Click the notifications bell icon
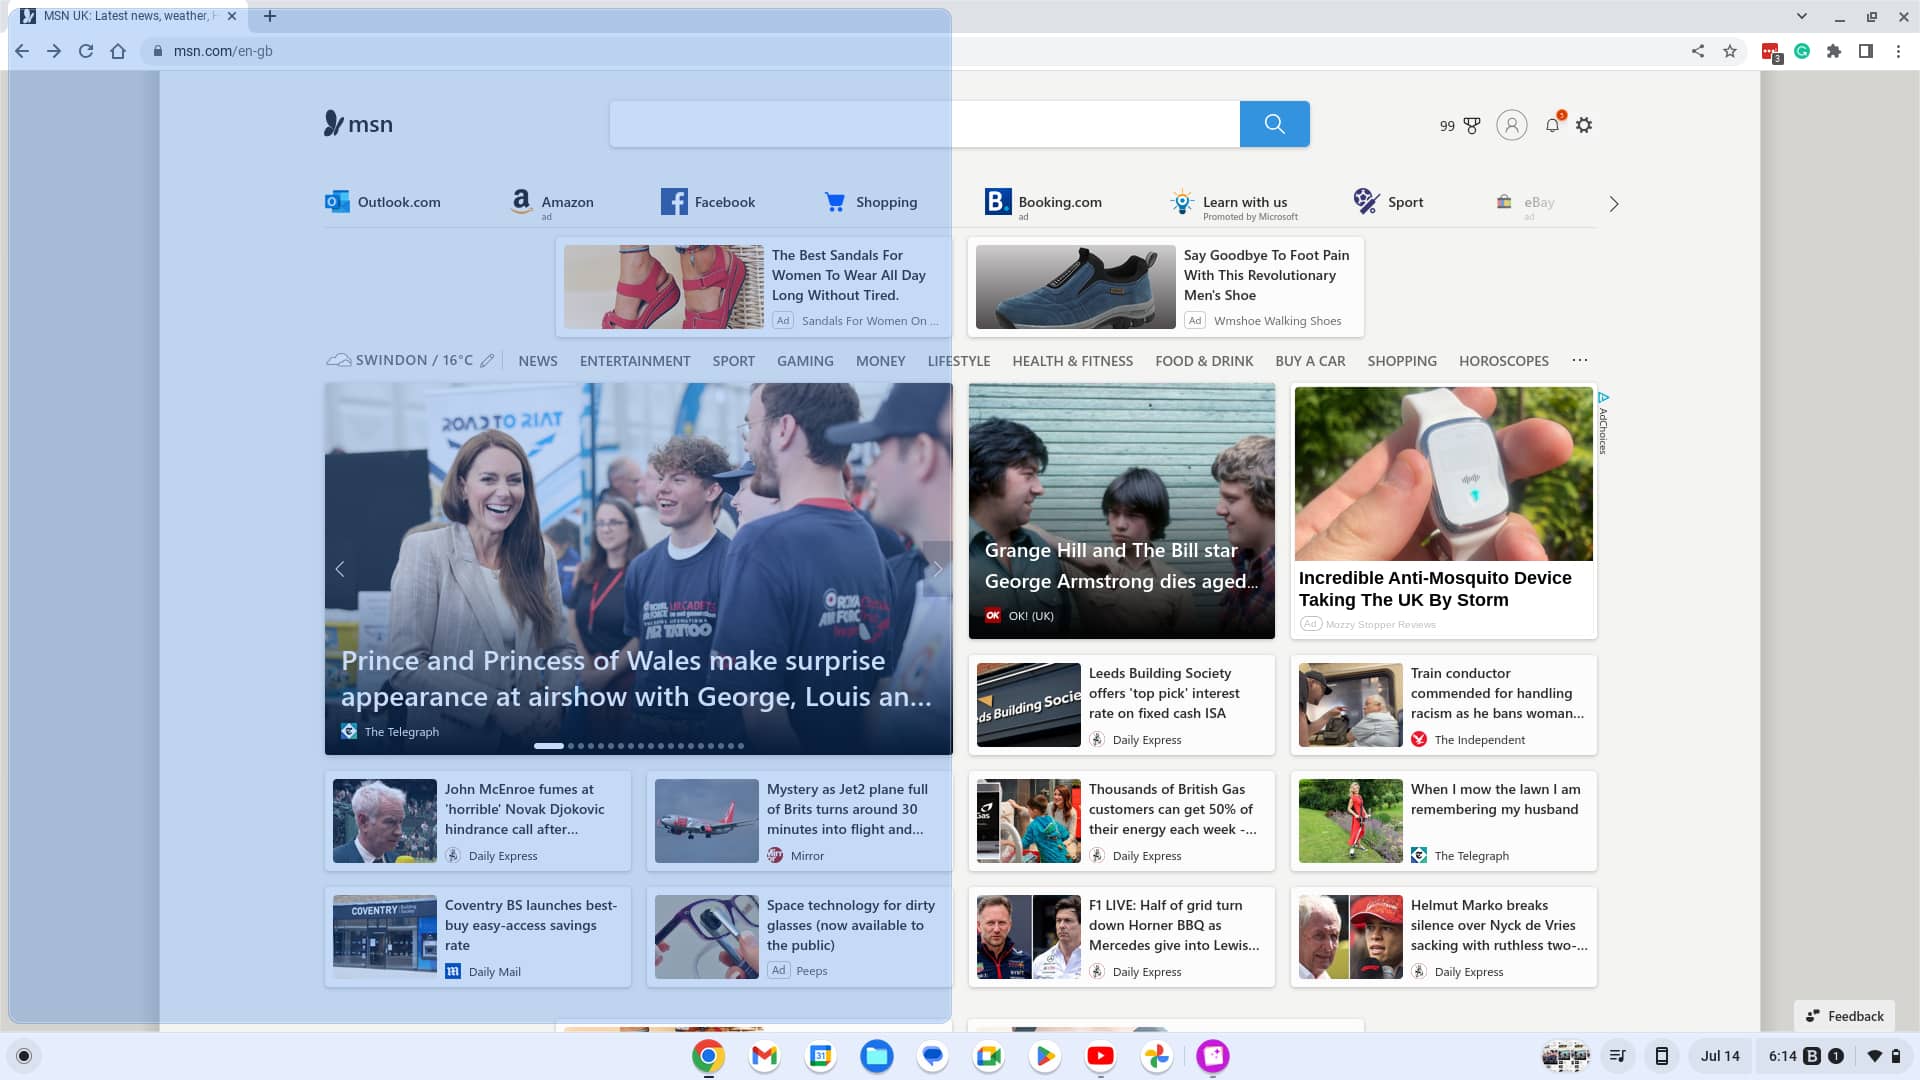 pos(1552,125)
